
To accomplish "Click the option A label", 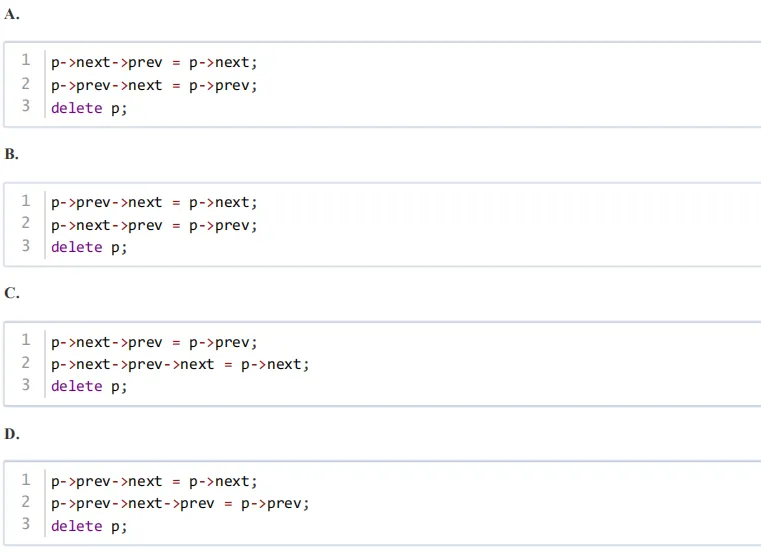I will (12, 15).
